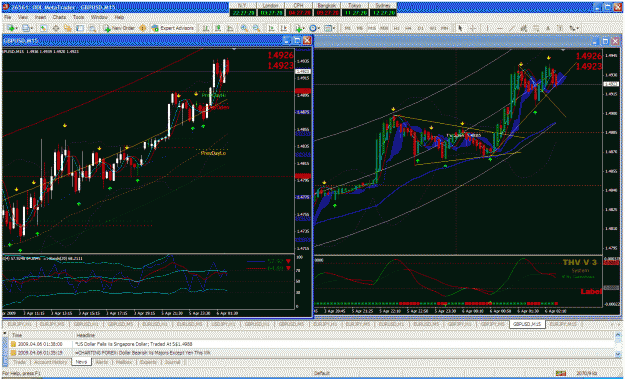Click the New Order button

tap(119, 28)
